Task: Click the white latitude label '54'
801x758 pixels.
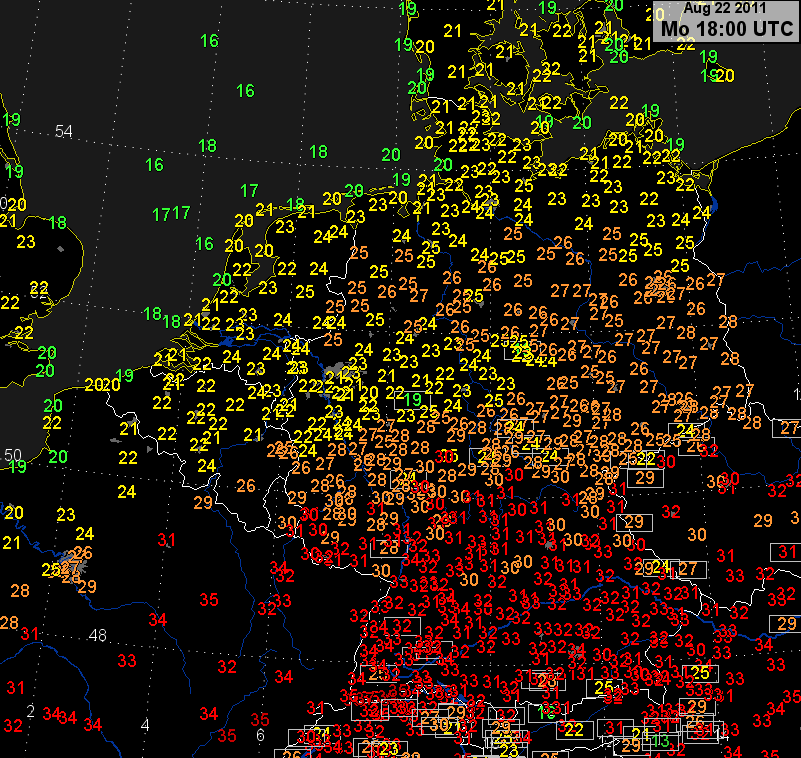Action: point(64,132)
